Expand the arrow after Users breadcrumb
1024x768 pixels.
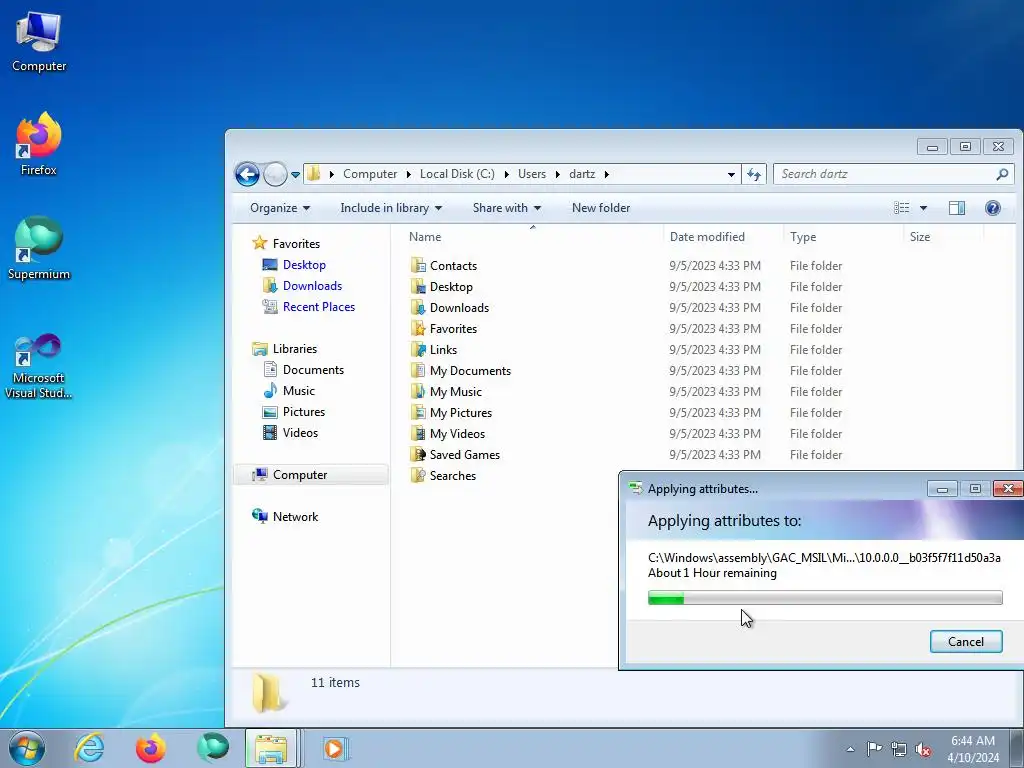click(558, 174)
